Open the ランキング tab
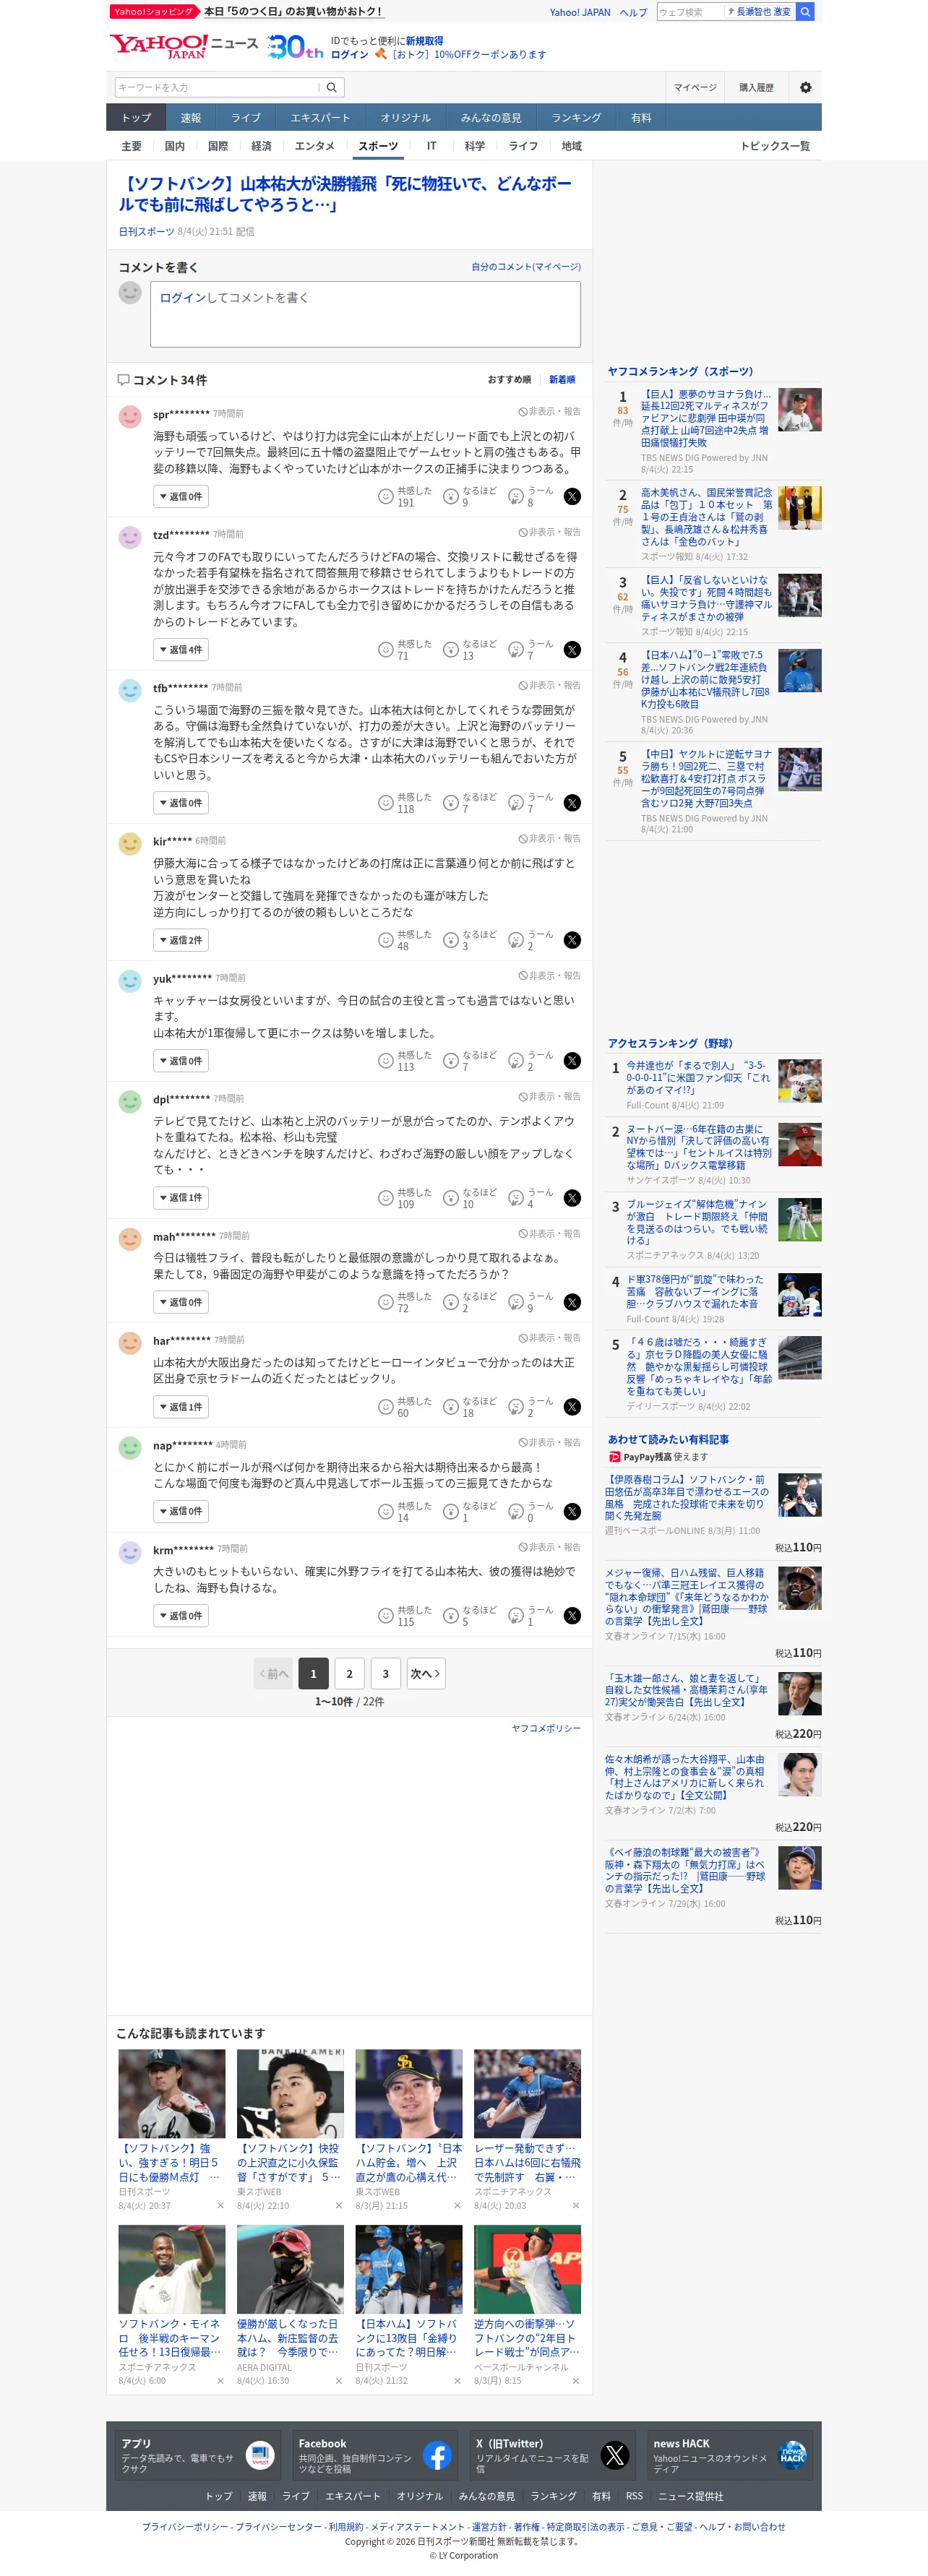The height and width of the screenshot is (2576, 928). pos(576,118)
